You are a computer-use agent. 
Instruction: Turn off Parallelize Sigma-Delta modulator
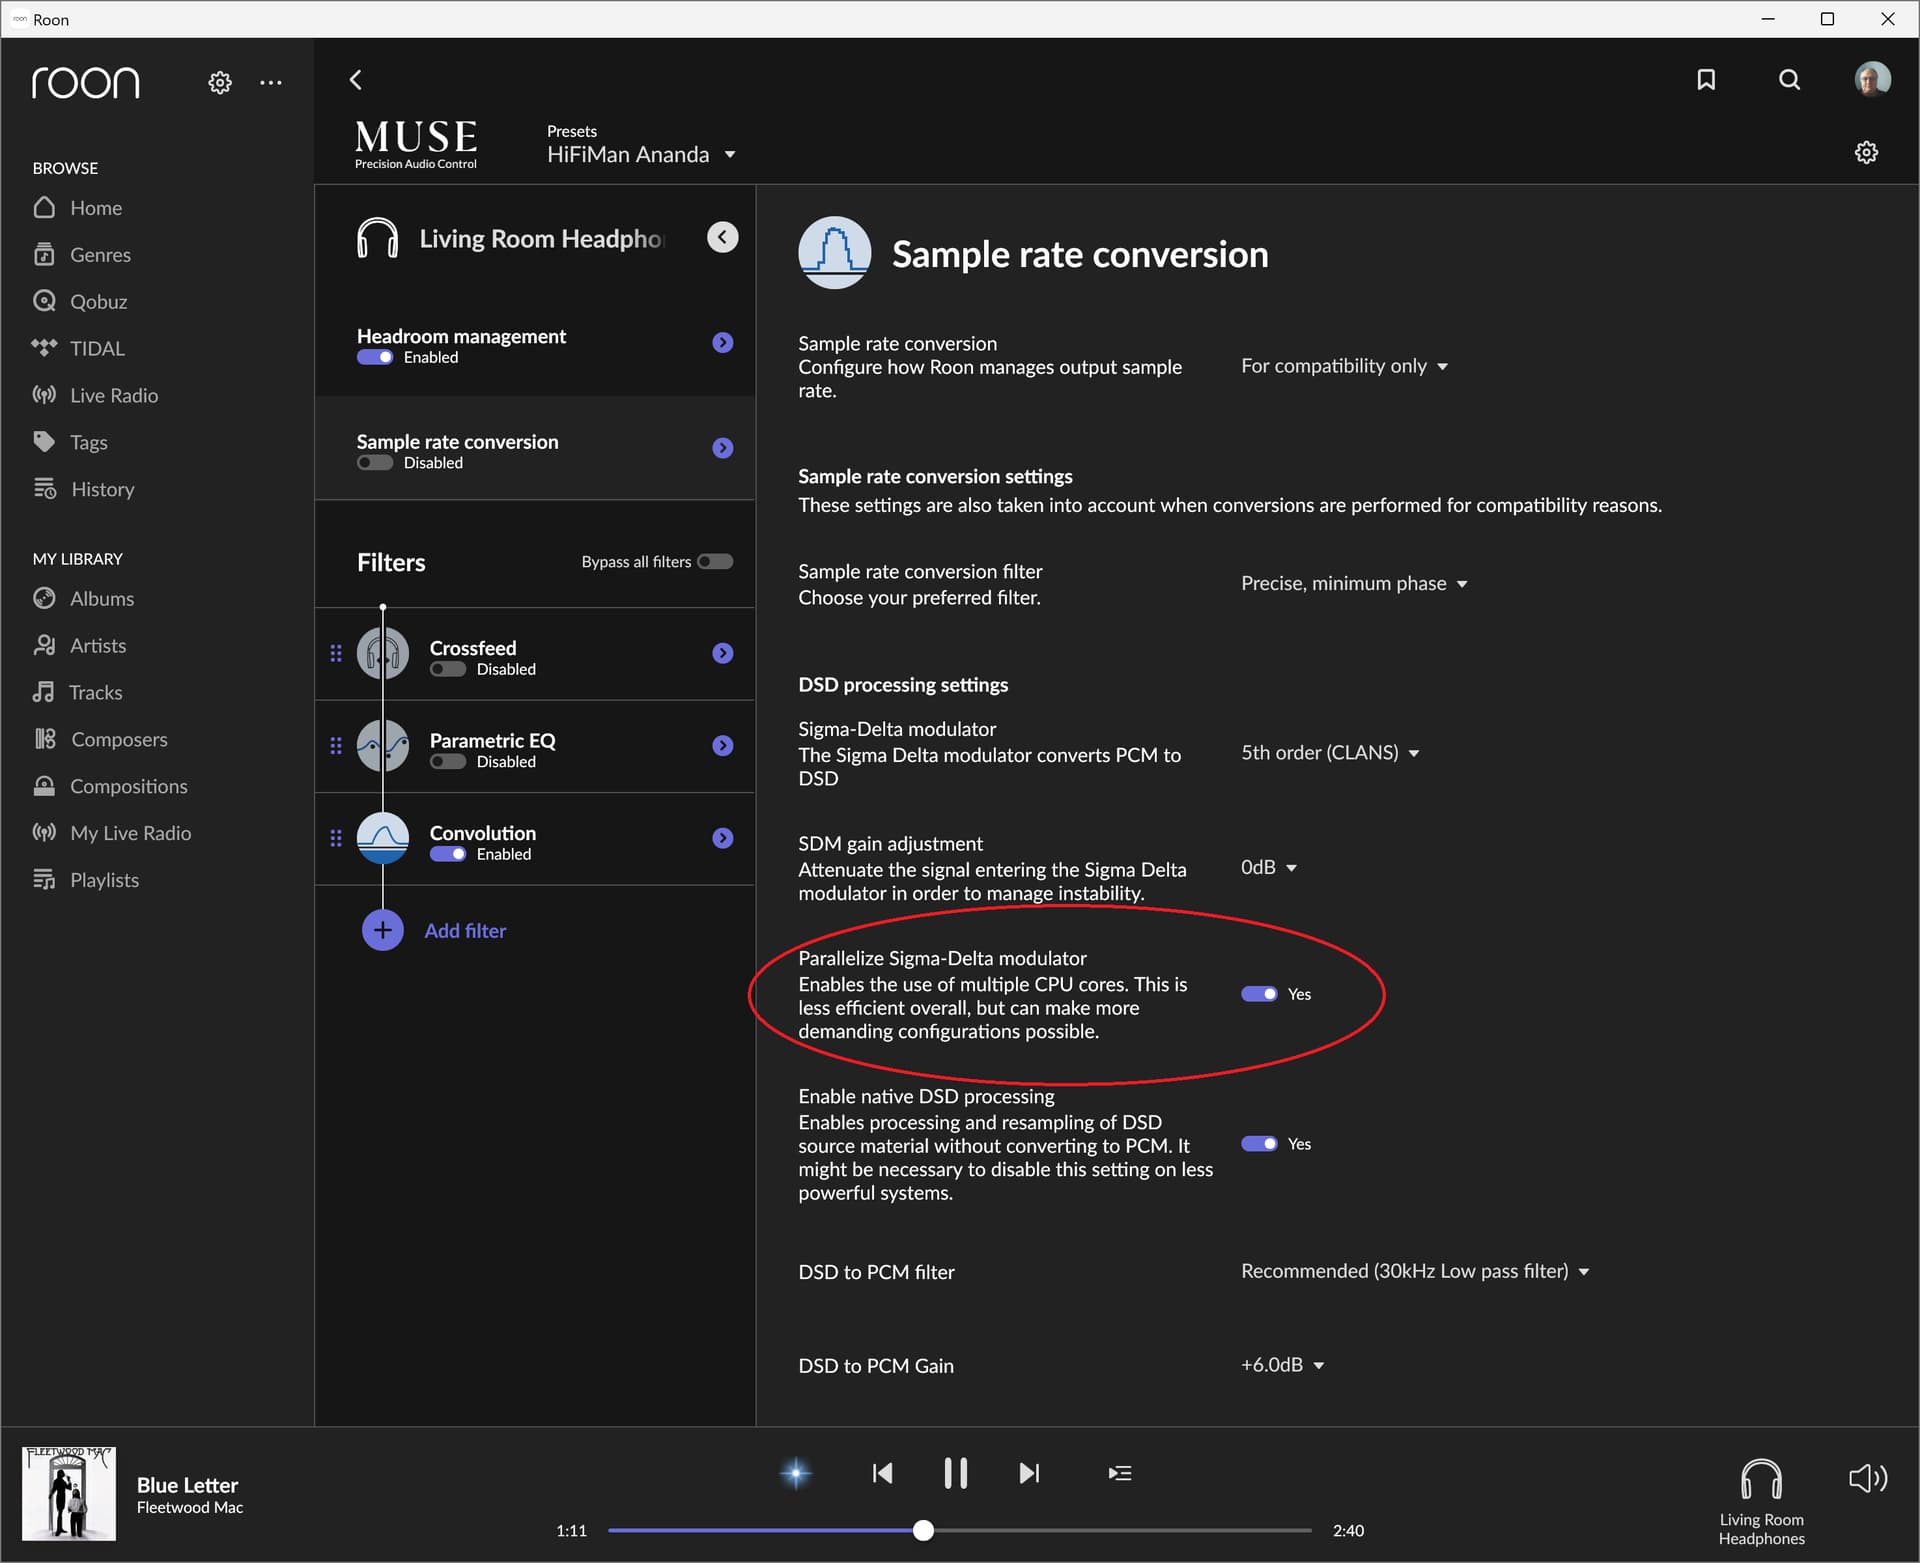click(1261, 993)
